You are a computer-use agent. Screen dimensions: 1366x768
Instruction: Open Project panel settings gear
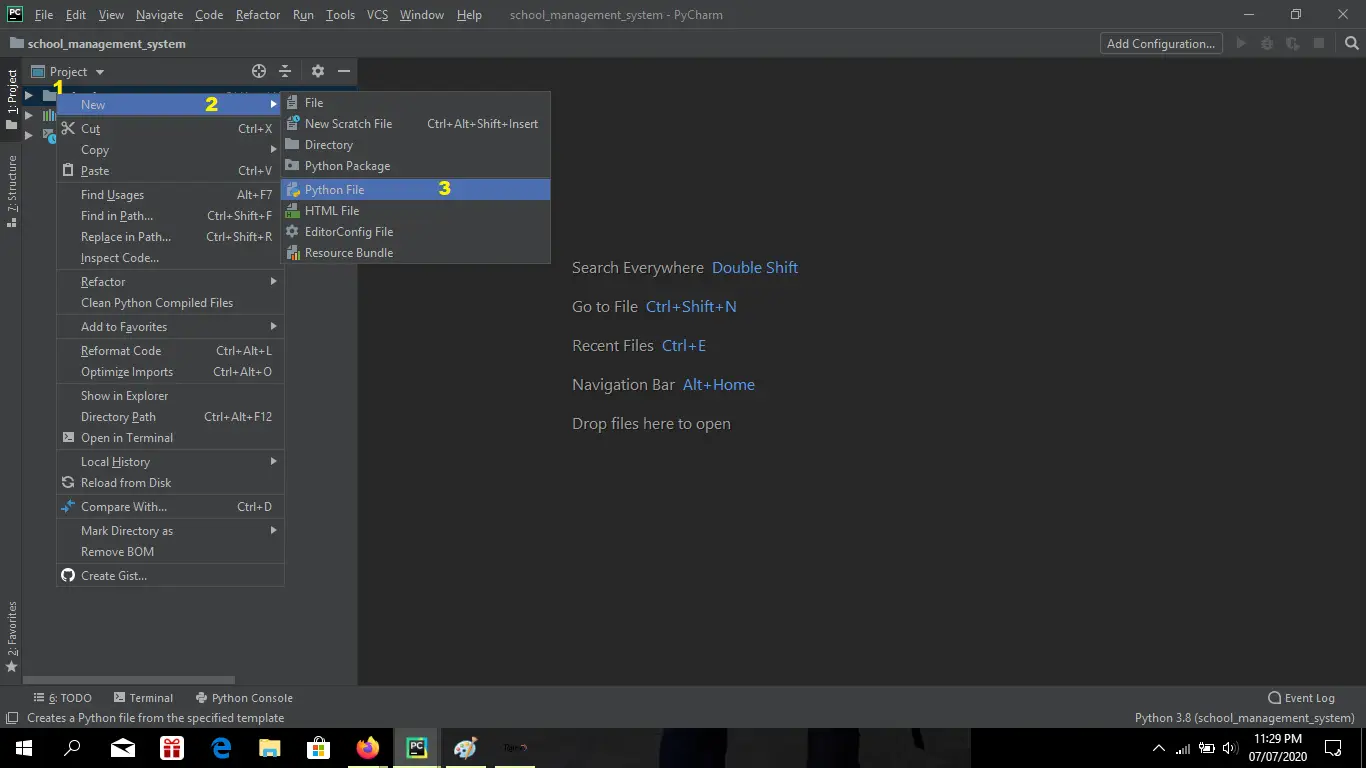[317, 71]
